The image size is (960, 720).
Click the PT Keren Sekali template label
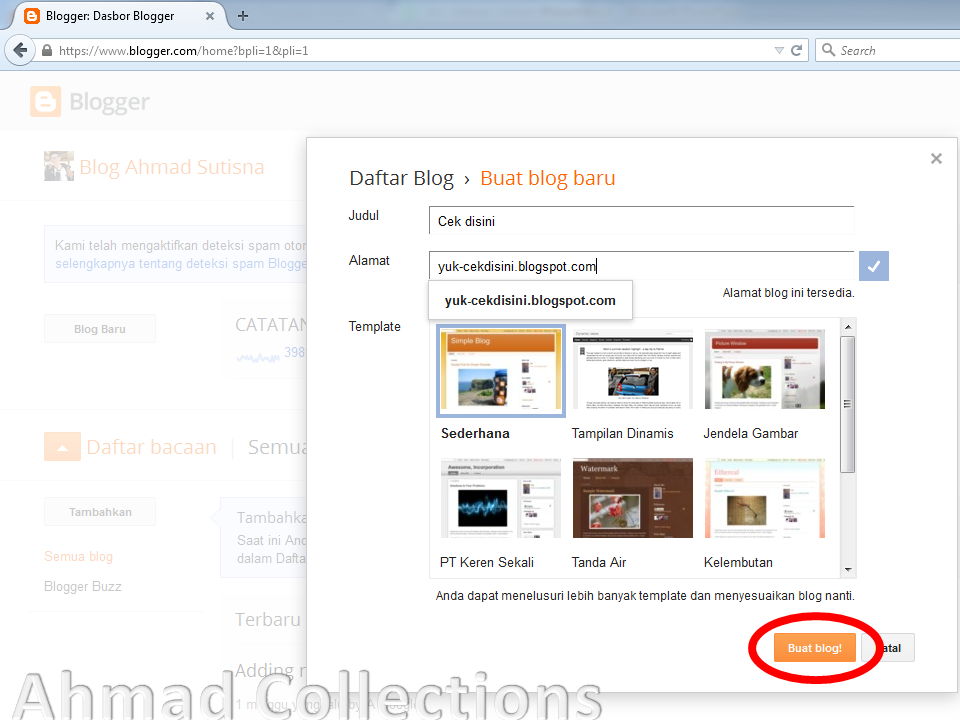[487, 562]
